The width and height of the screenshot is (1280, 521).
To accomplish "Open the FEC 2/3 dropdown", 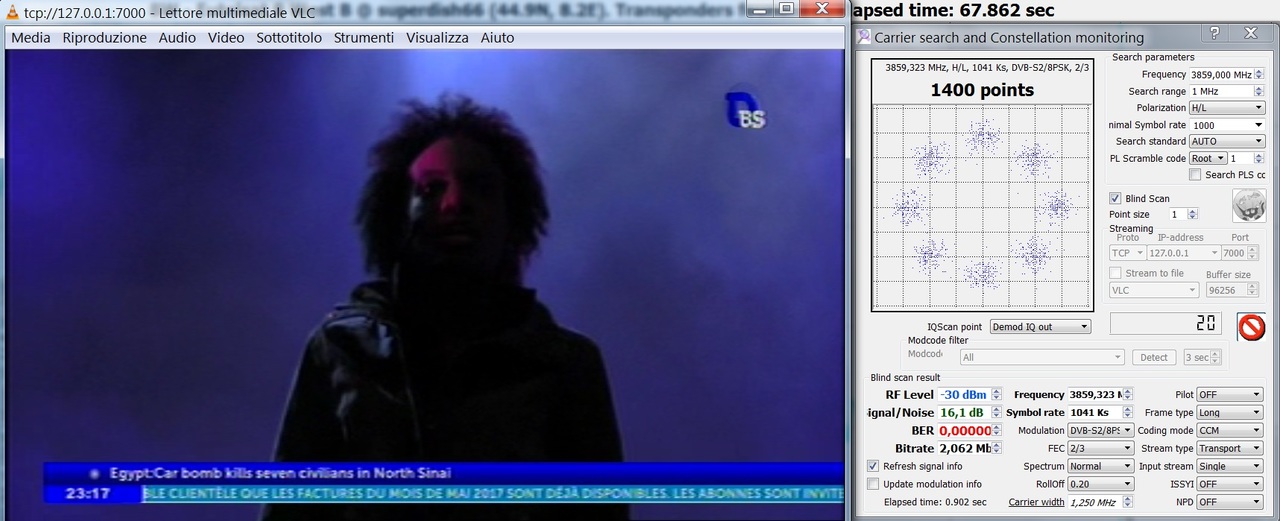I will pyautogui.click(x=1100, y=449).
